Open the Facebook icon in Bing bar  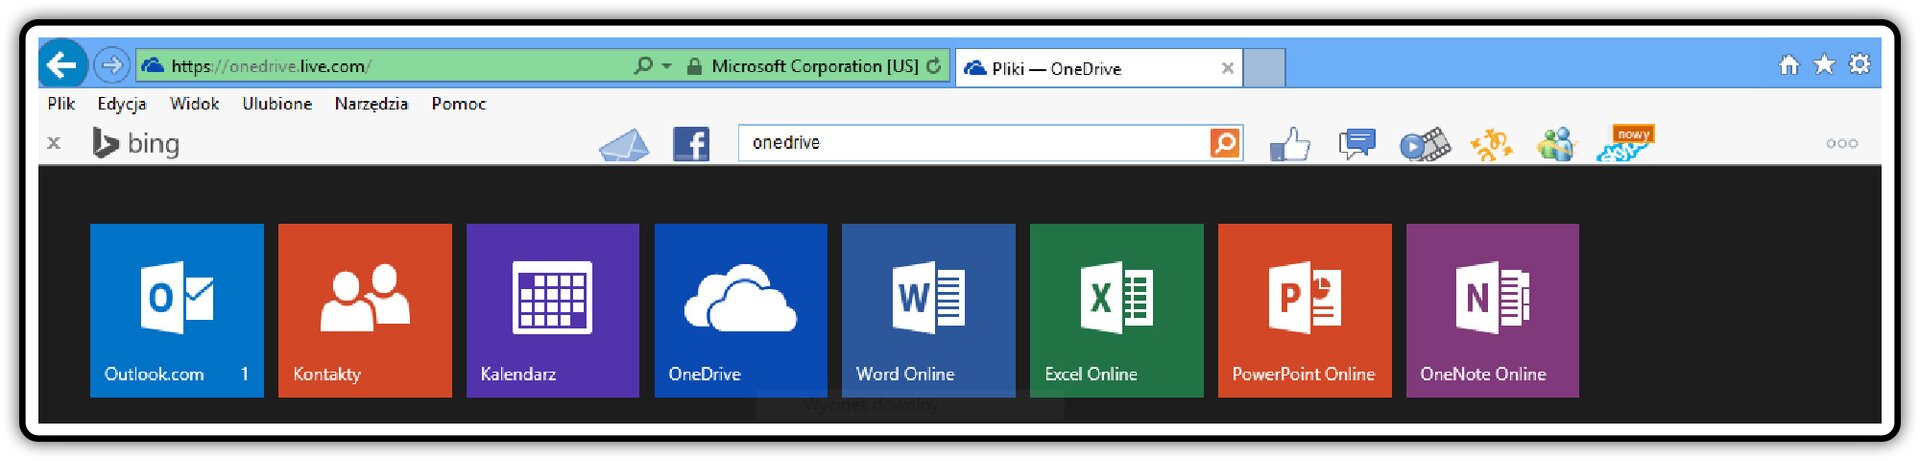pos(691,144)
